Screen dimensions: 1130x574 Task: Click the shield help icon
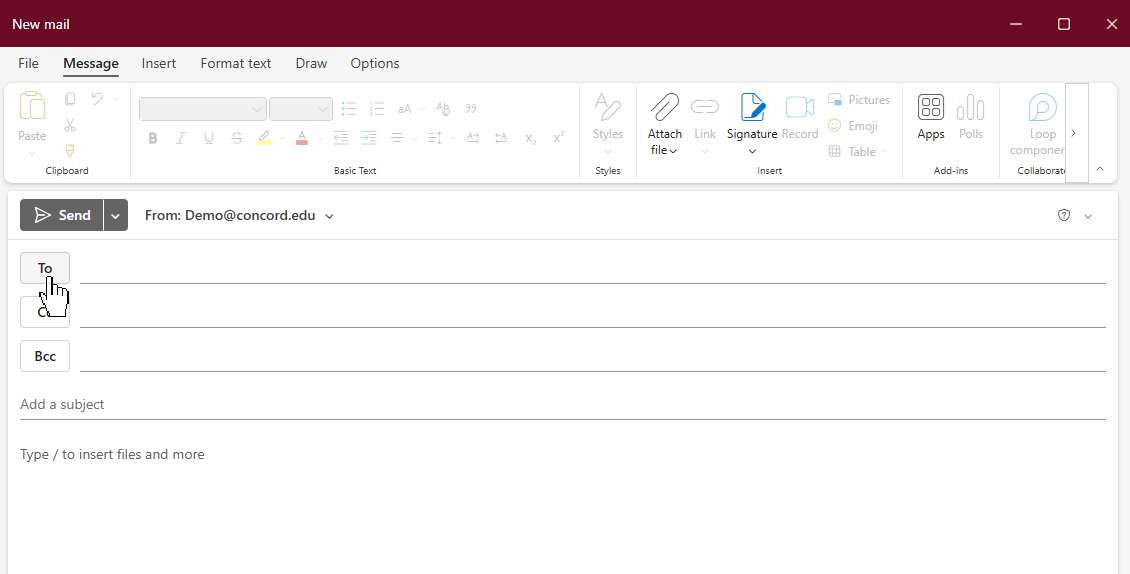tap(1064, 215)
